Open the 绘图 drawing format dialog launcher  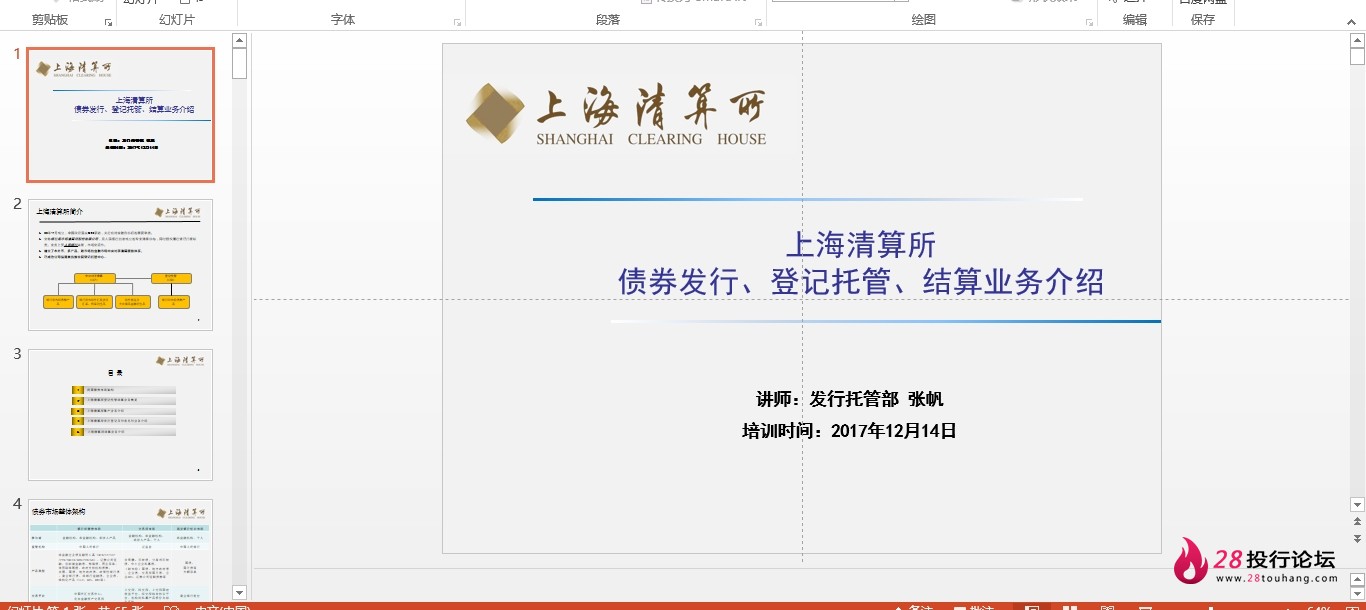[x=1089, y=22]
